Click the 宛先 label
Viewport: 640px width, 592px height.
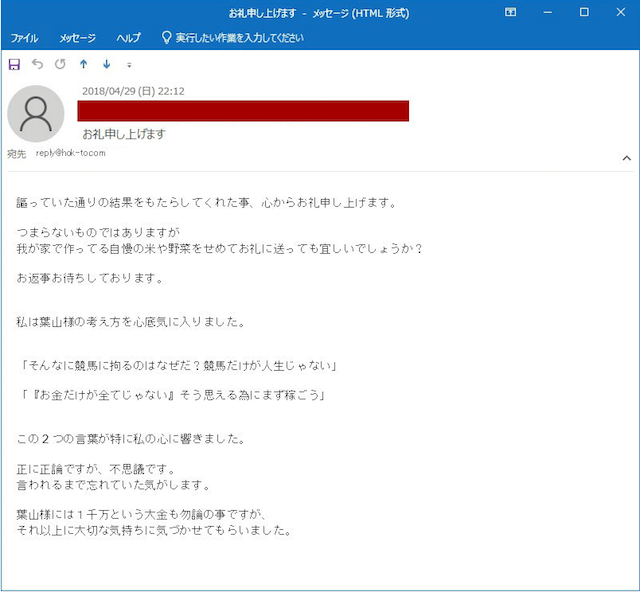[x=16, y=154]
